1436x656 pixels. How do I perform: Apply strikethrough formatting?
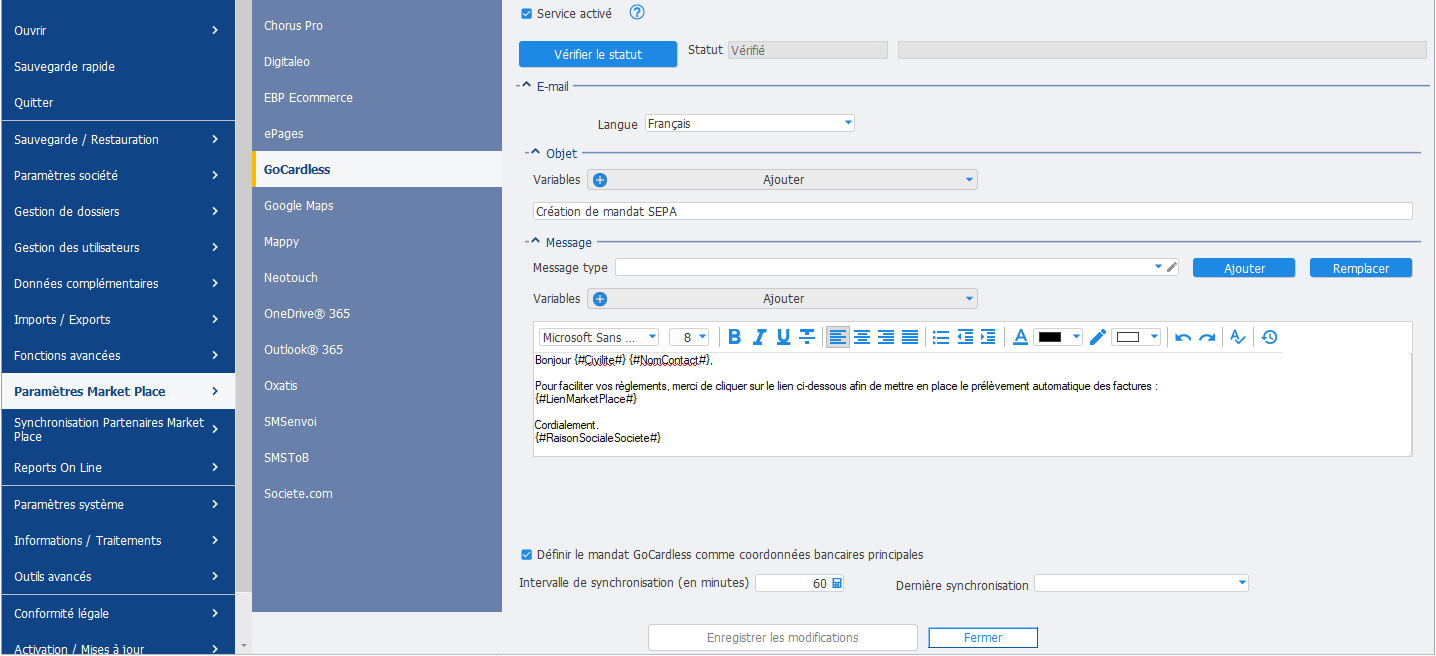pyautogui.click(x=807, y=337)
